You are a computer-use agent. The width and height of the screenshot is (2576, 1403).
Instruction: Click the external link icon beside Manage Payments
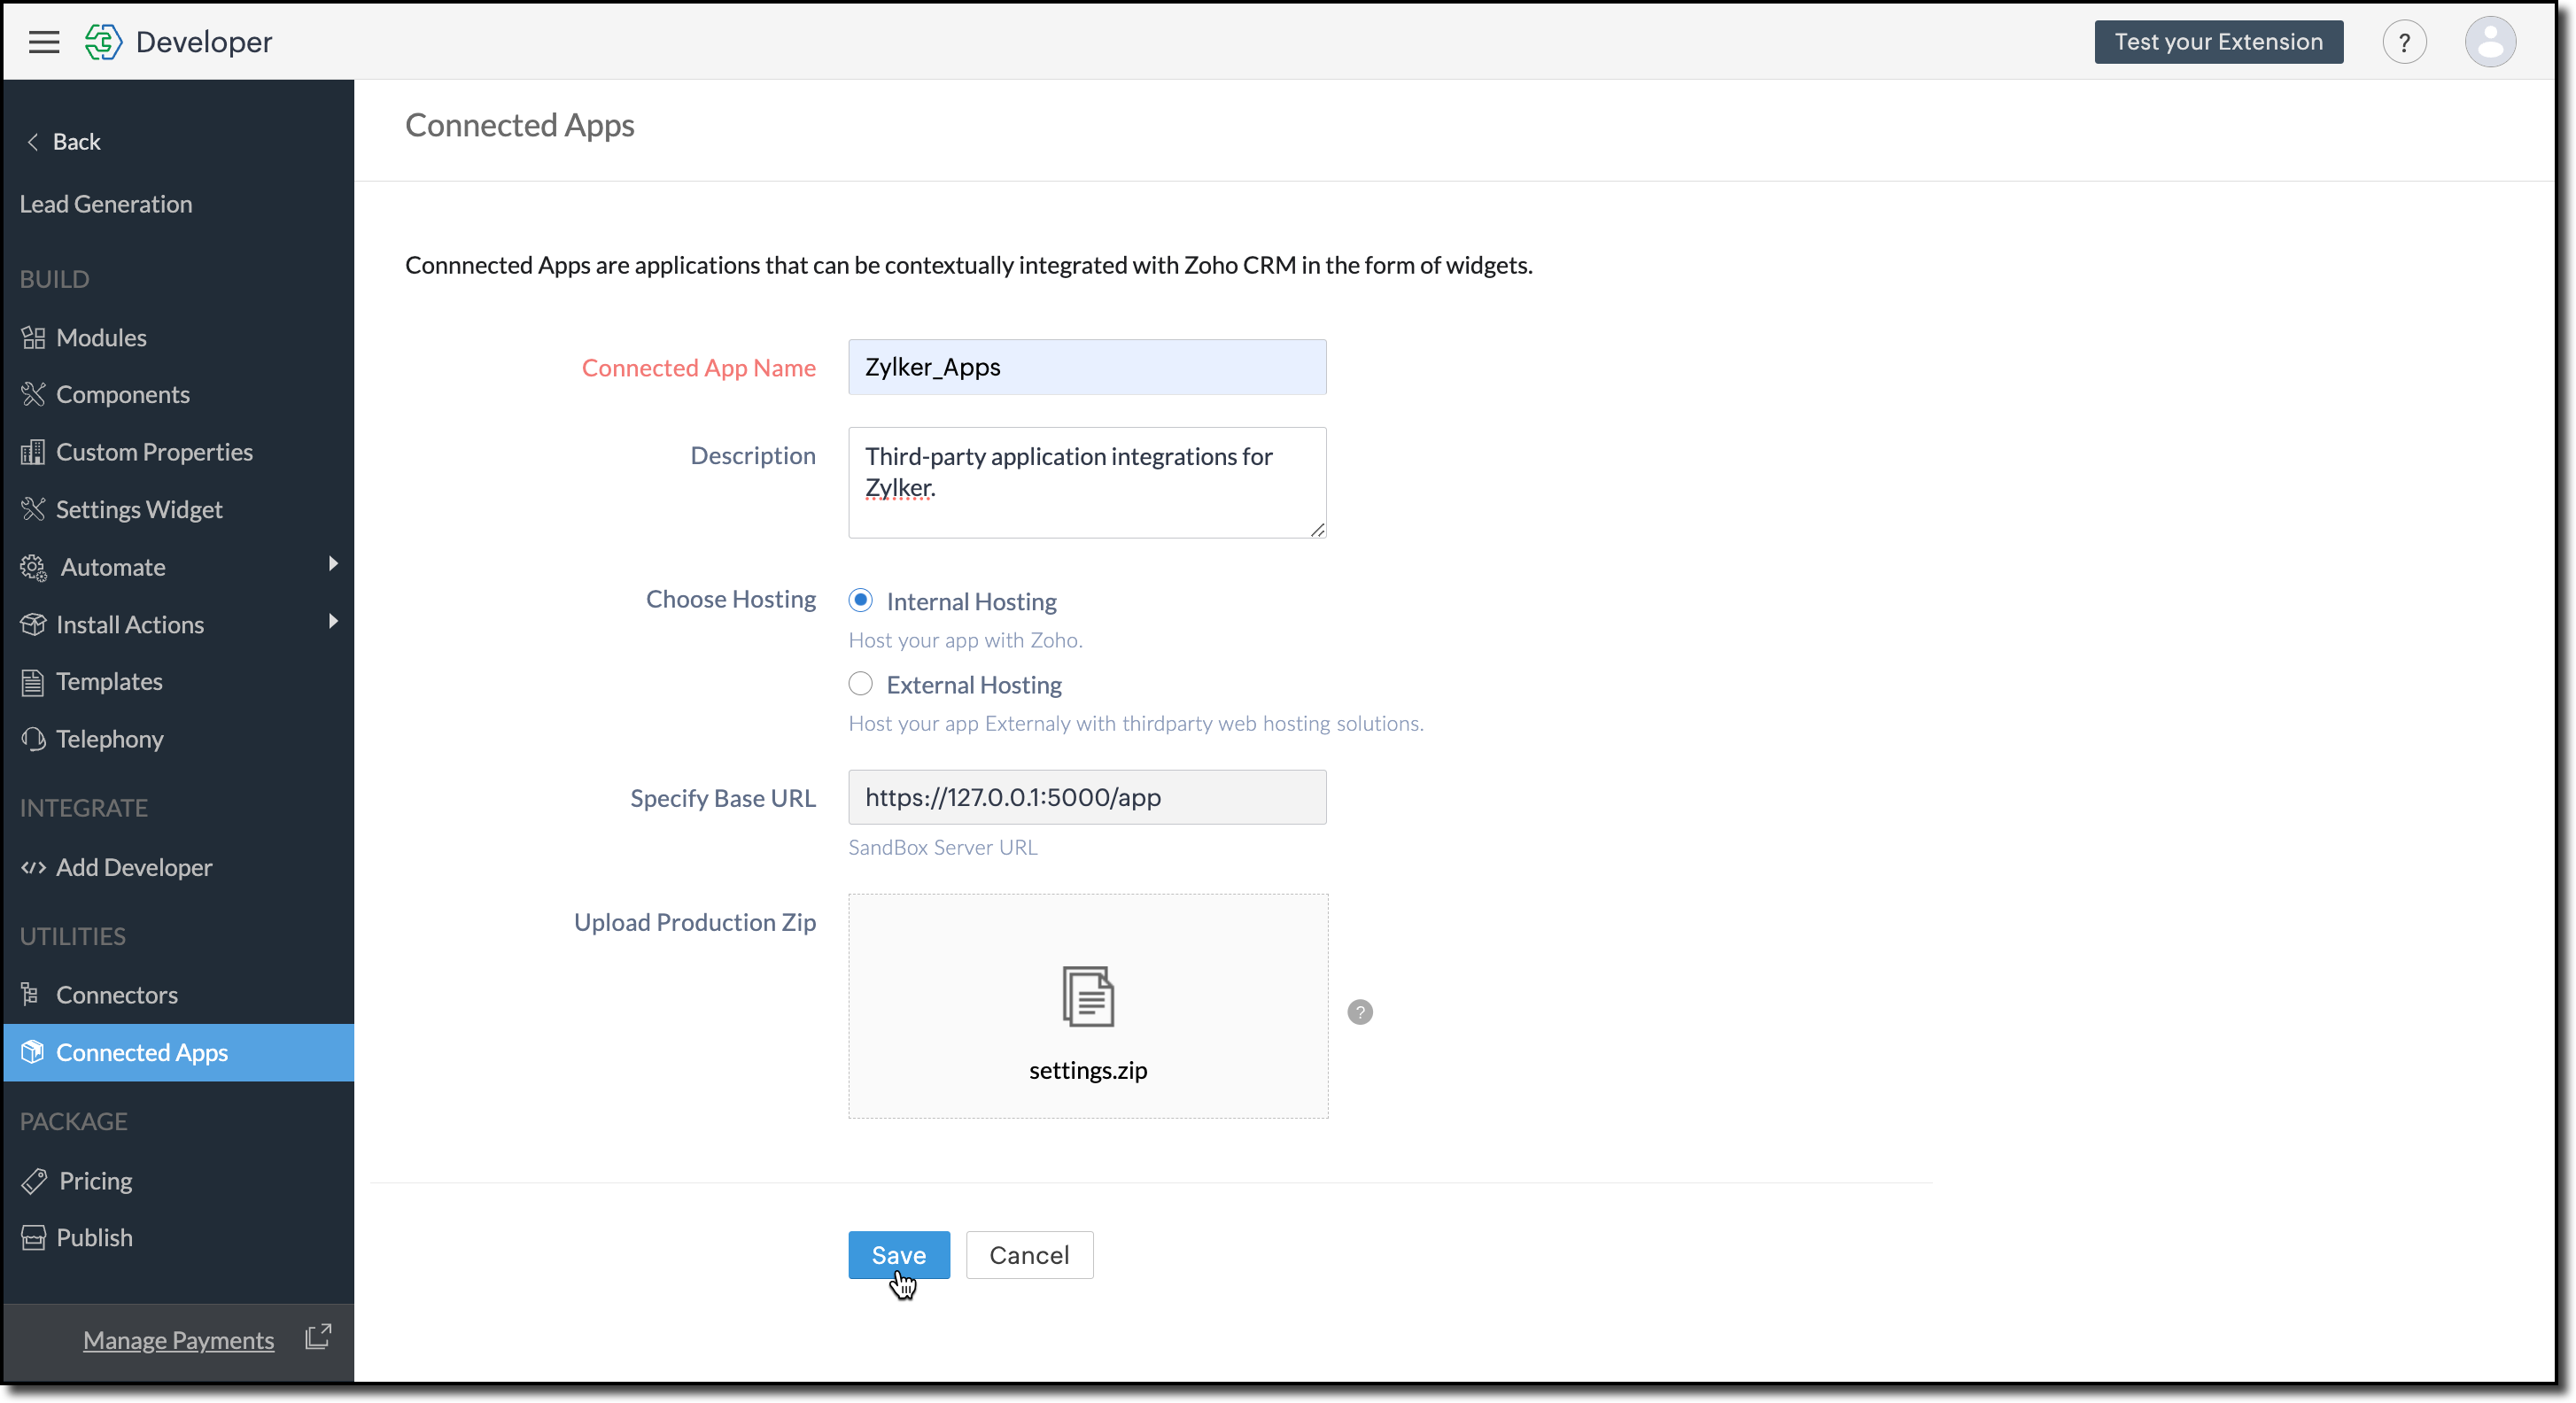pos(318,1337)
